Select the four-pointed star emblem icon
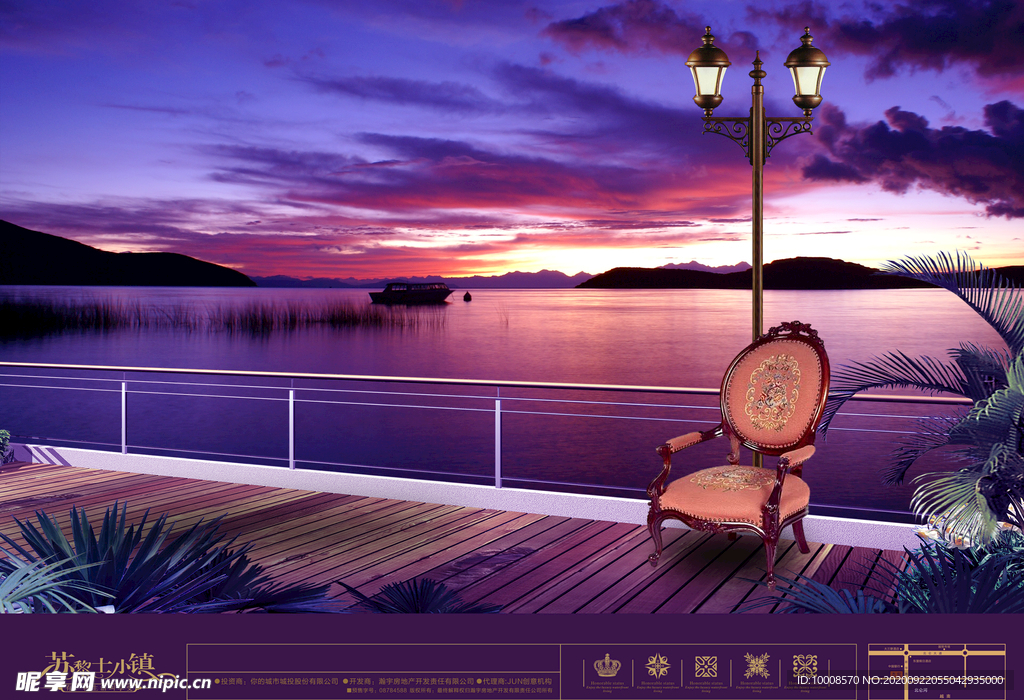The height and width of the screenshot is (700, 1024). tap(657, 666)
